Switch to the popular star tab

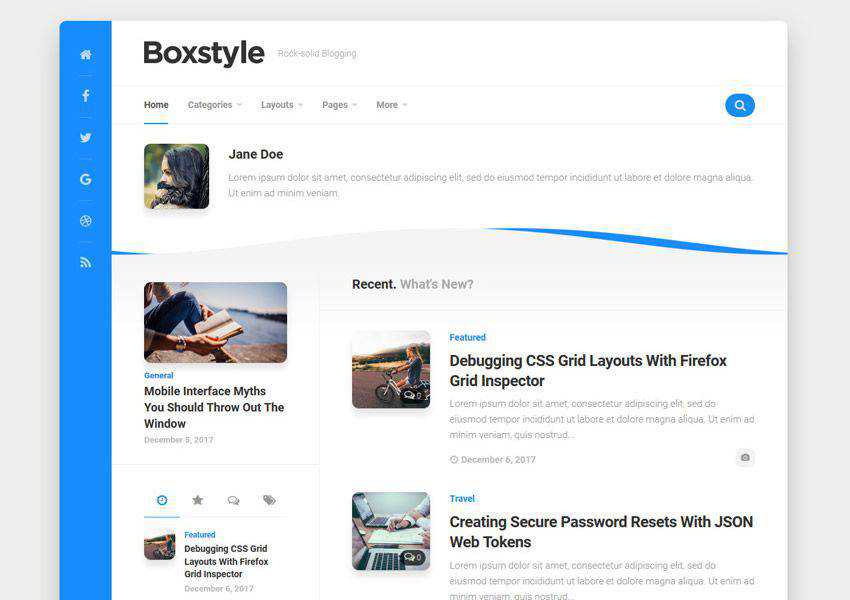[x=197, y=500]
